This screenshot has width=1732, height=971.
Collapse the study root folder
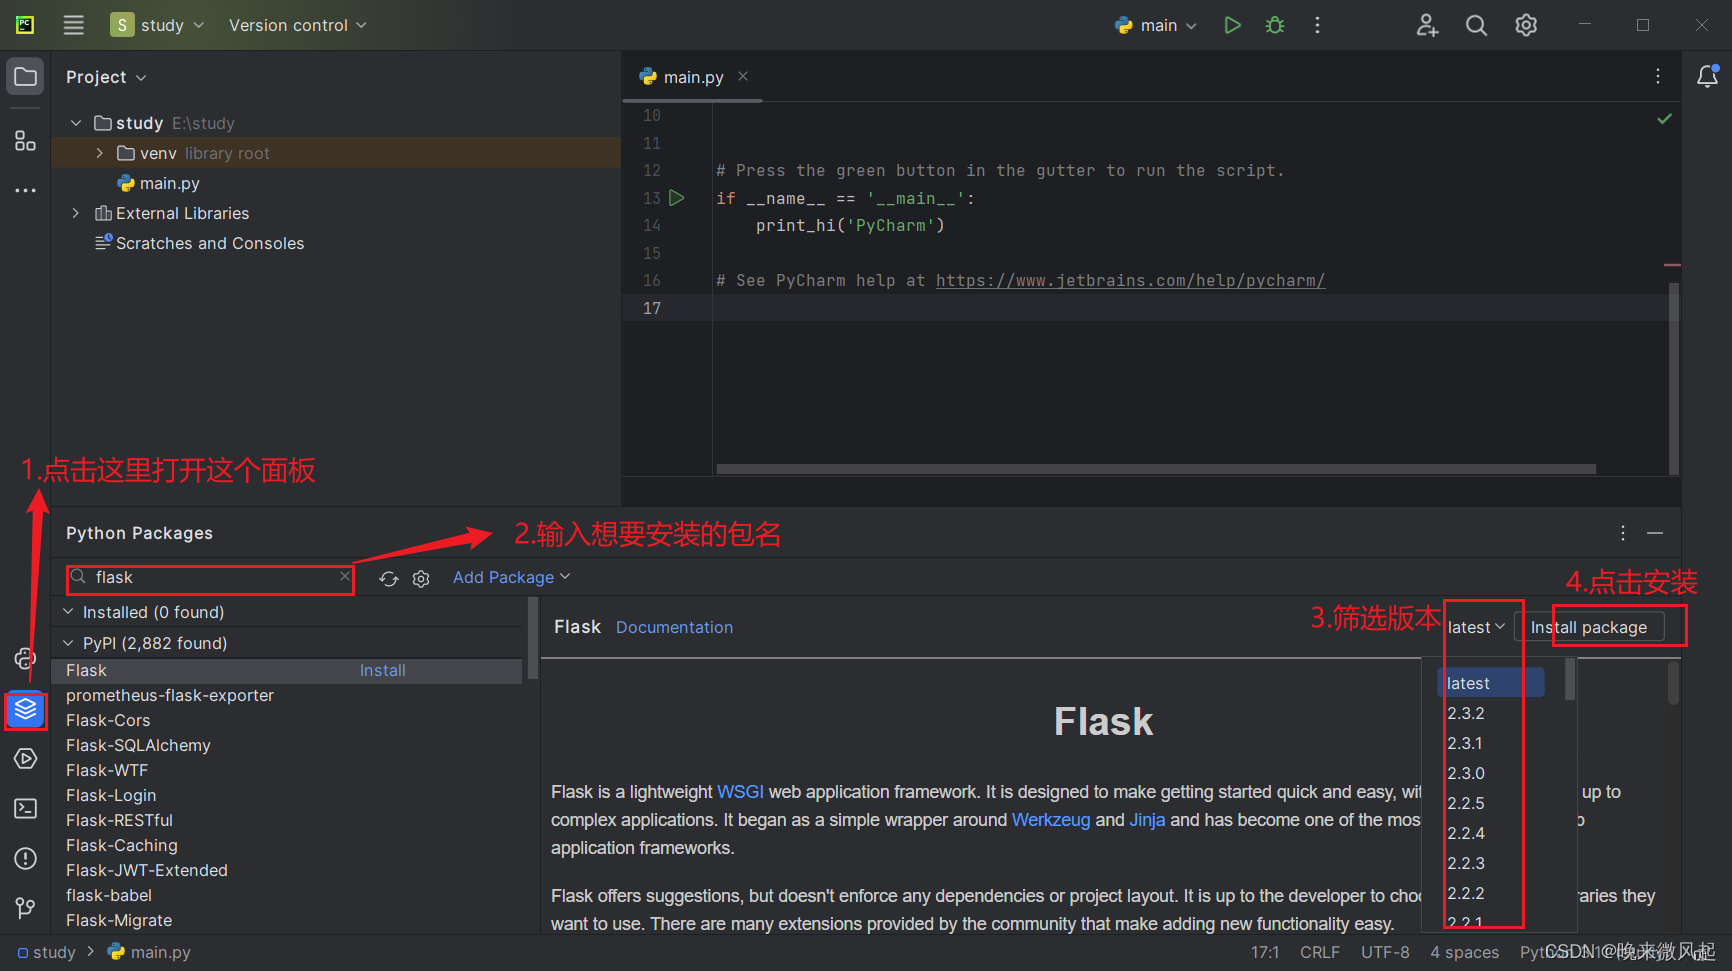click(76, 123)
